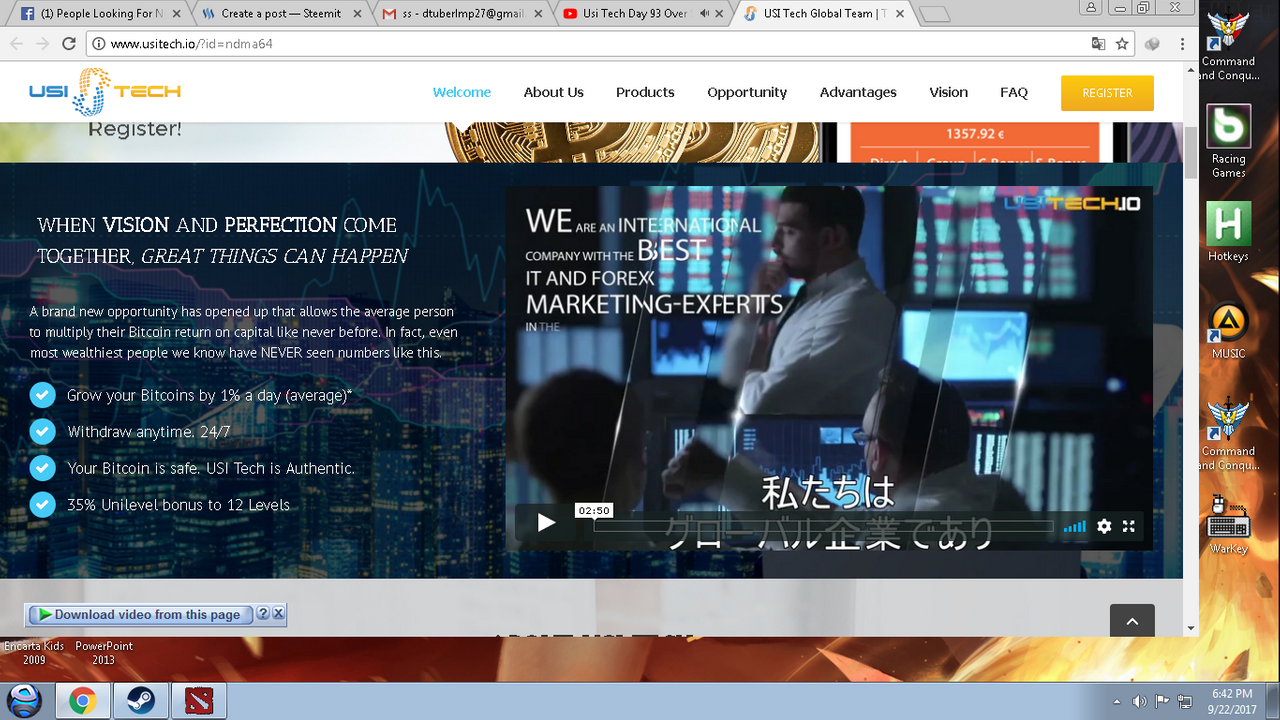1280x720 pixels.
Task: Click the PowerPoint 2013 desktop label
Action: pyautogui.click(x=104, y=652)
